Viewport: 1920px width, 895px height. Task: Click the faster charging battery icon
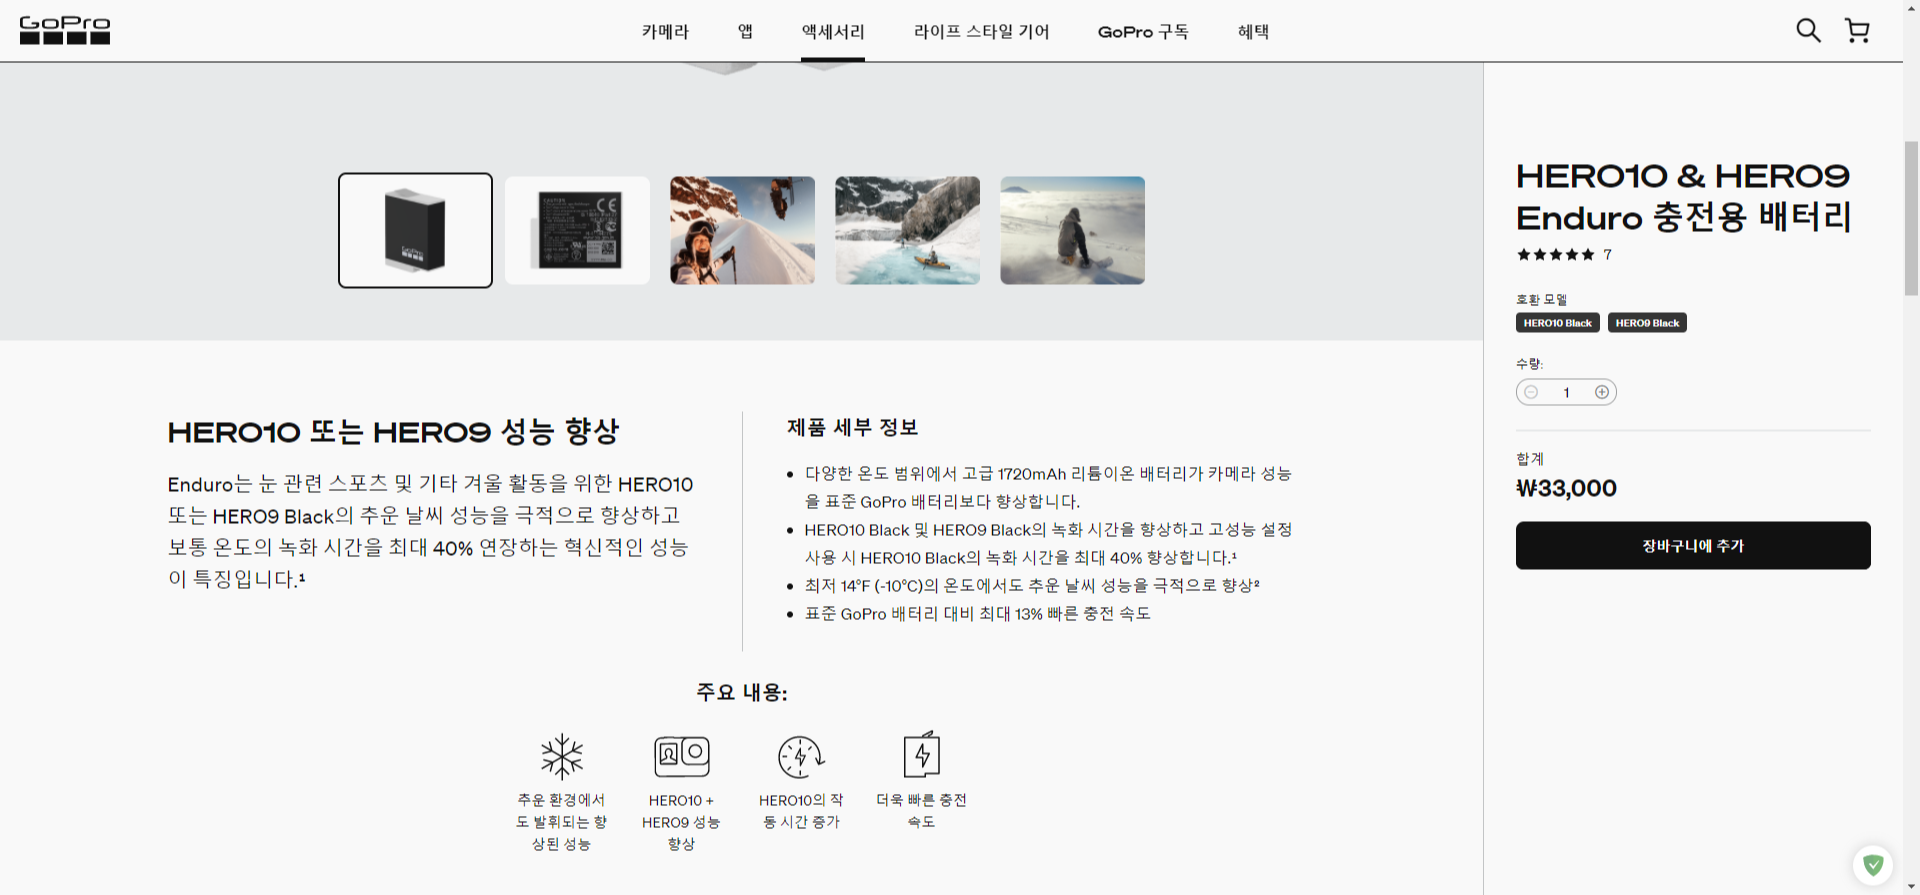coord(921,754)
